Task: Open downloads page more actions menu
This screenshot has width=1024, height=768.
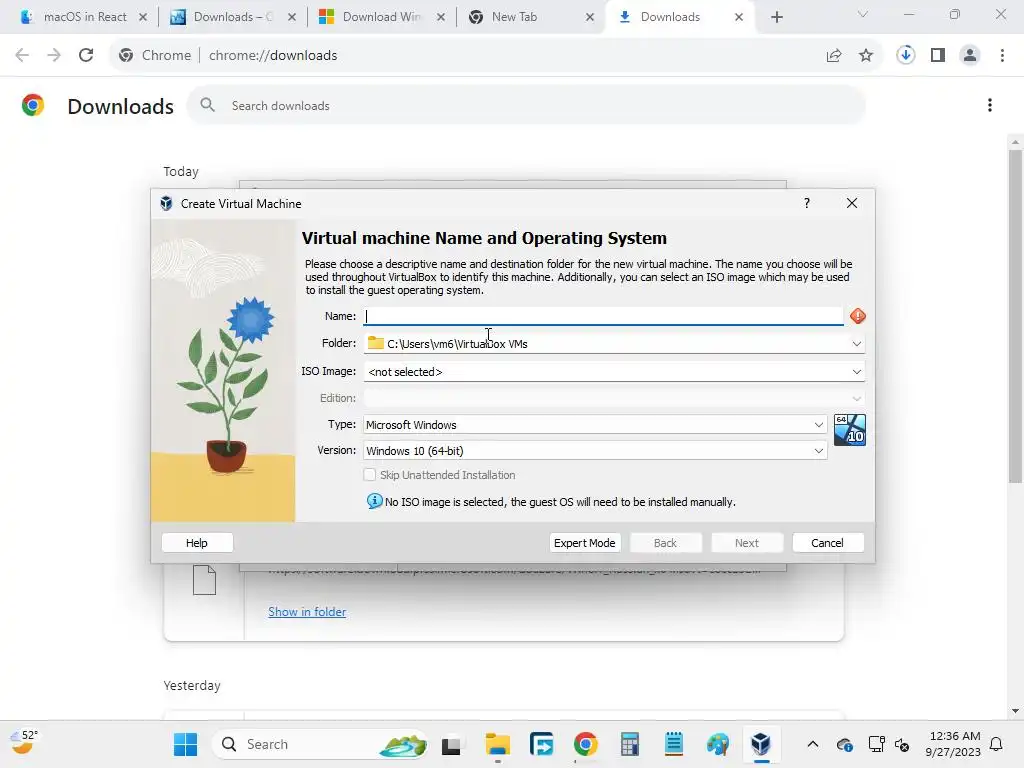Action: 990,105
